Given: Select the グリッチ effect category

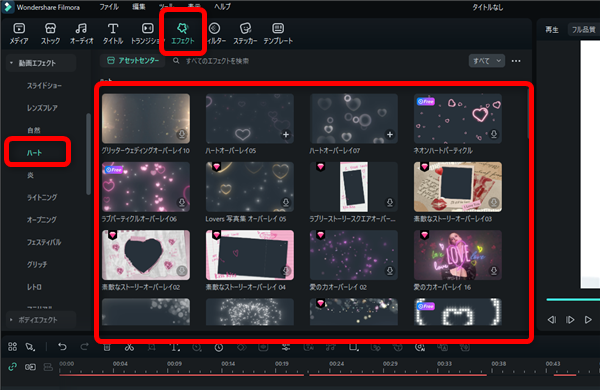Looking at the screenshot, I should 37,264.
